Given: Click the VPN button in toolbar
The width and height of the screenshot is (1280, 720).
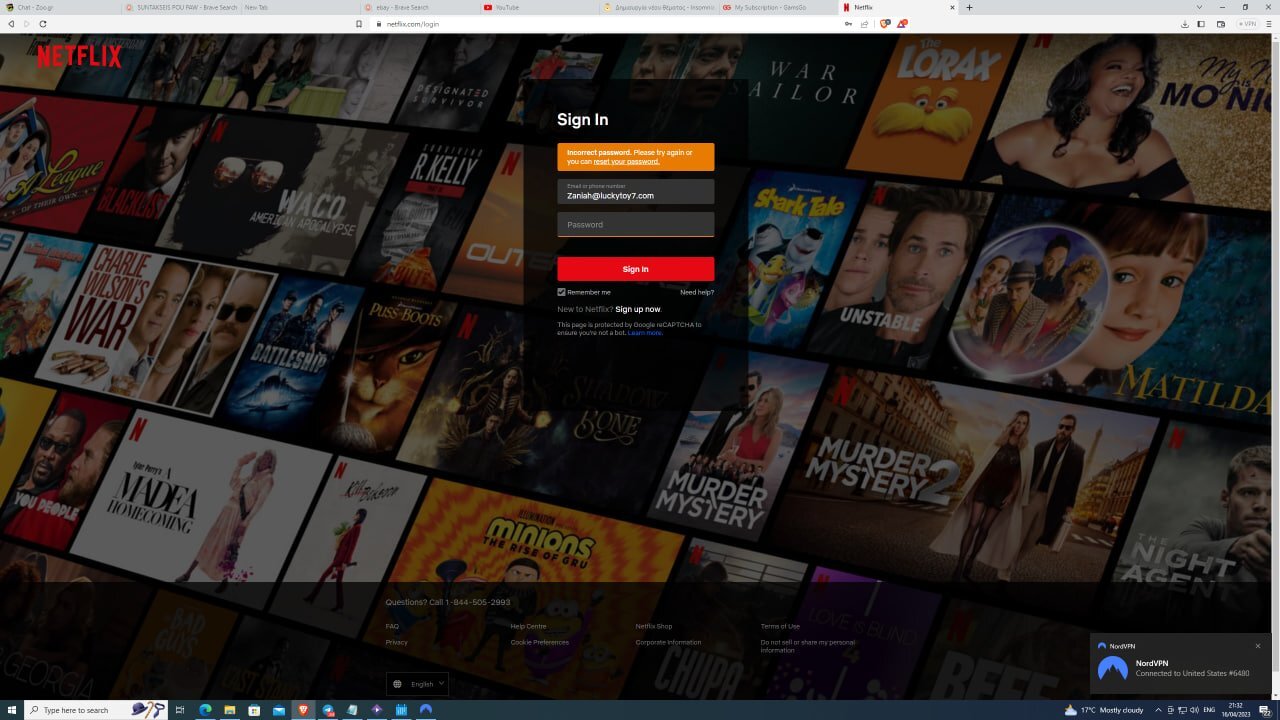Looking at the screenshot, I should pos(1247,23).
